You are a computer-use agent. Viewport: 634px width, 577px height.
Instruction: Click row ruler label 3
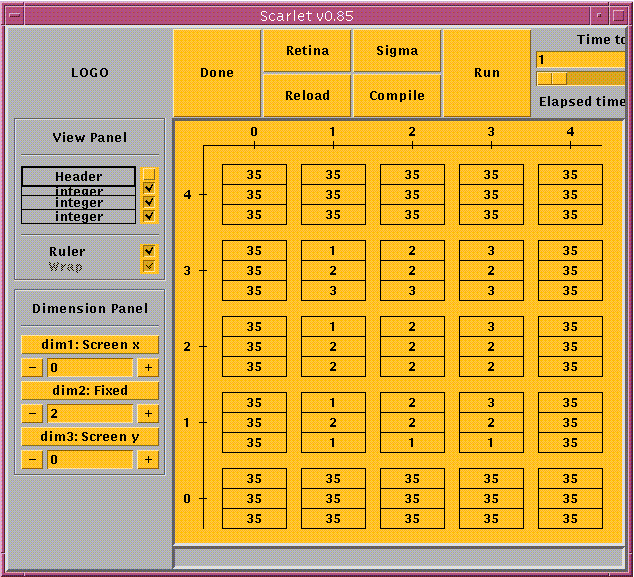[187, 271]
